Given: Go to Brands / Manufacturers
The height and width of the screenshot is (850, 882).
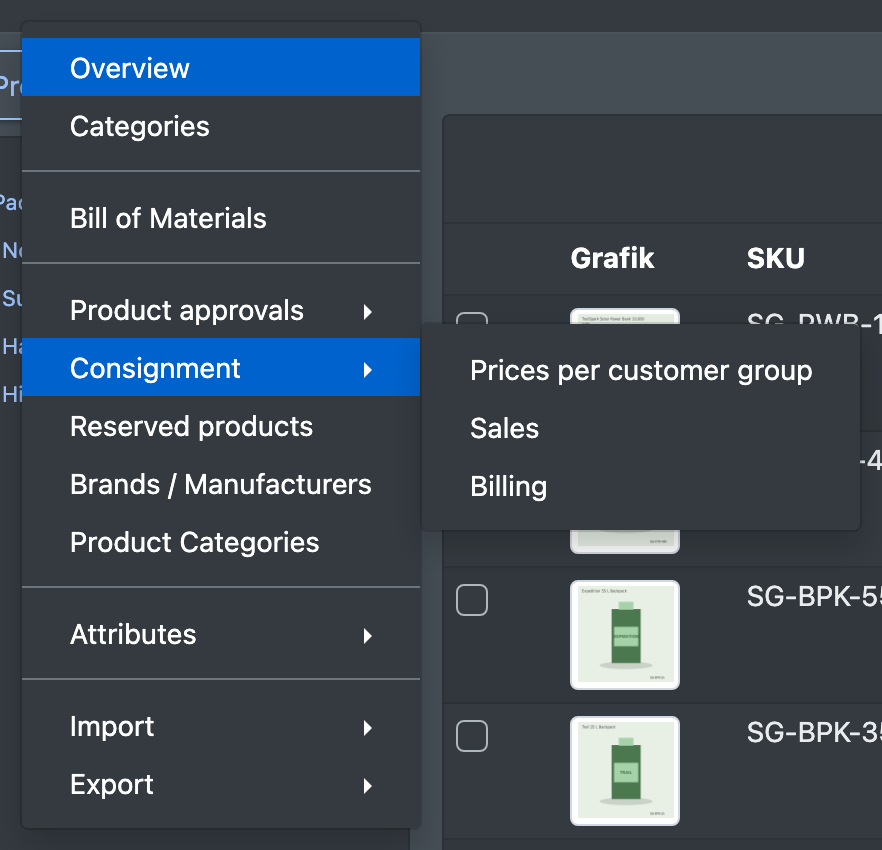Looking at the screenshot, I should 221,484.
